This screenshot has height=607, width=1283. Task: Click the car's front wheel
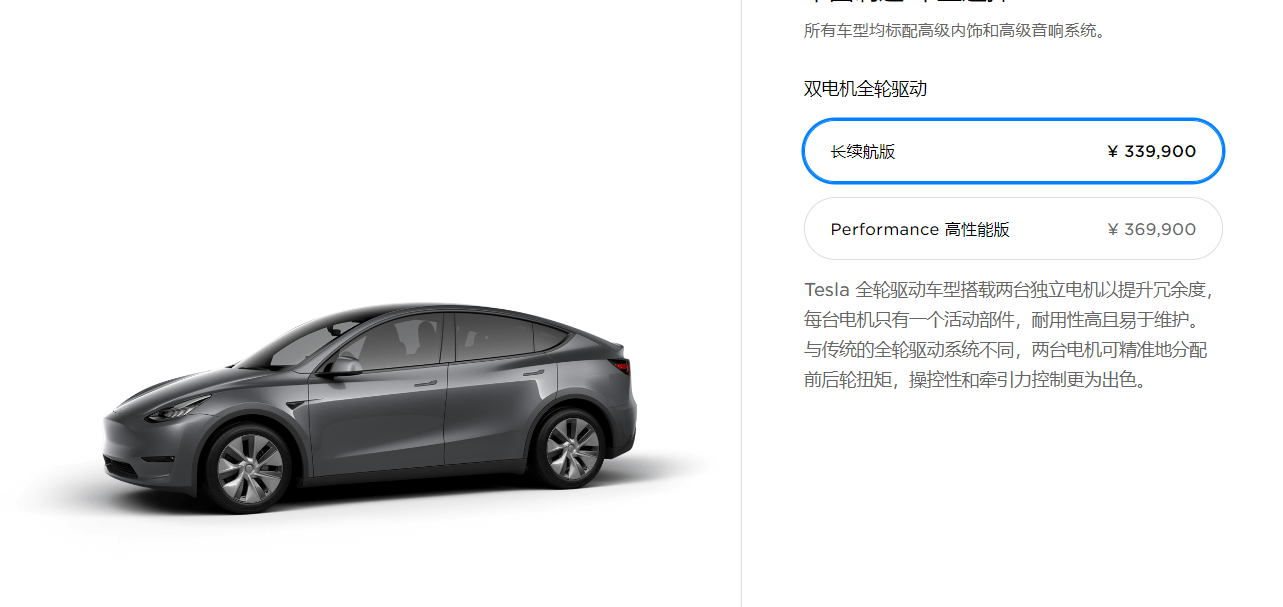tap(249, 468)
